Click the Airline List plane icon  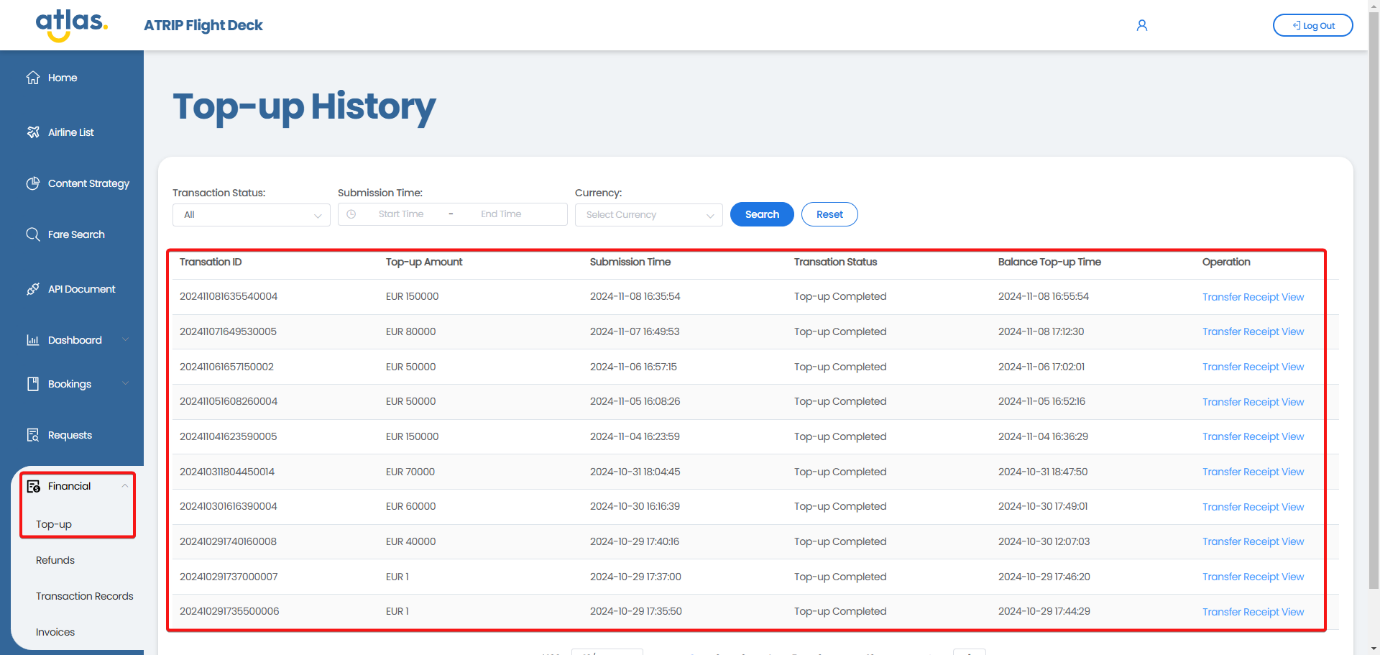click(x=33, y=132)
